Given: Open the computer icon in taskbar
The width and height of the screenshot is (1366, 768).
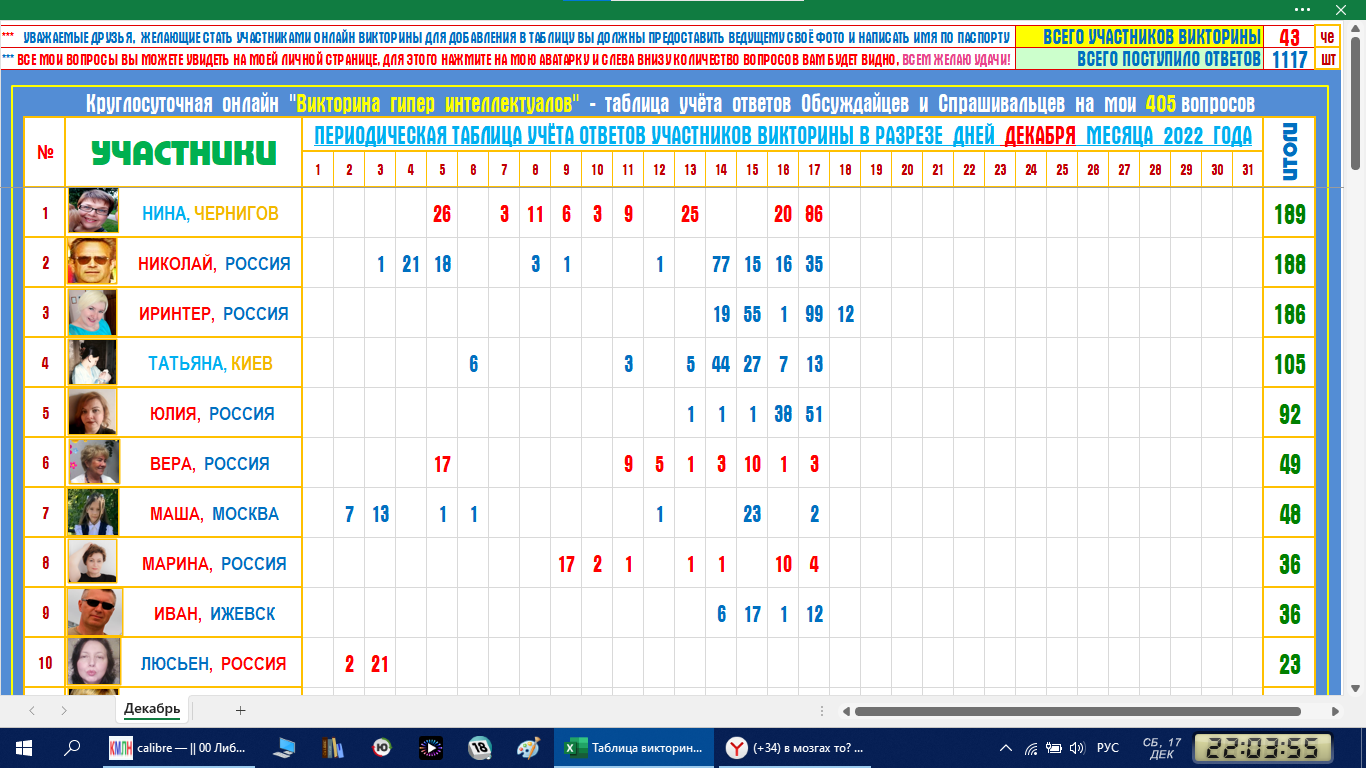Looking at the screenshot, I should point(284,747).
